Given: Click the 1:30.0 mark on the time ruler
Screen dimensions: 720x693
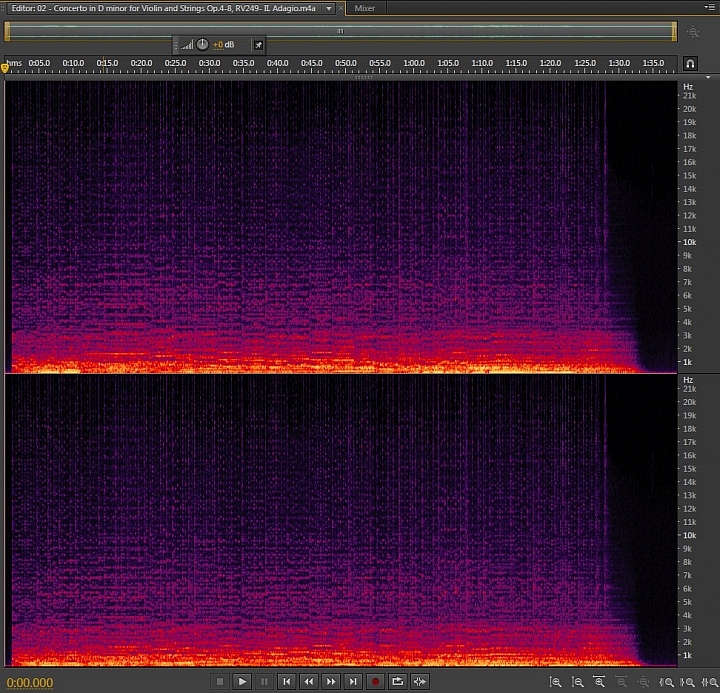Looking at the screenshot, I should 619,63.
